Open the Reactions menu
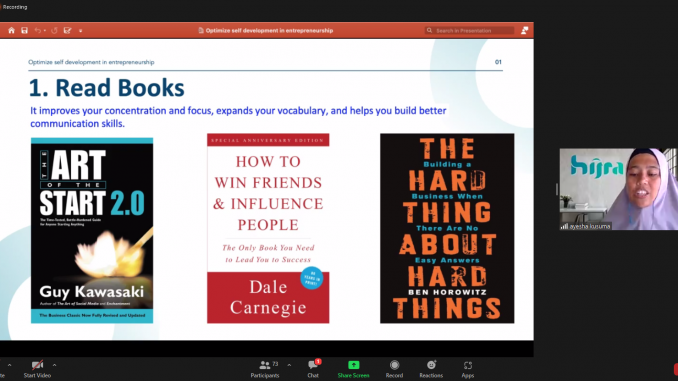This screenshot has height=381, width=678. click(431, 369)
